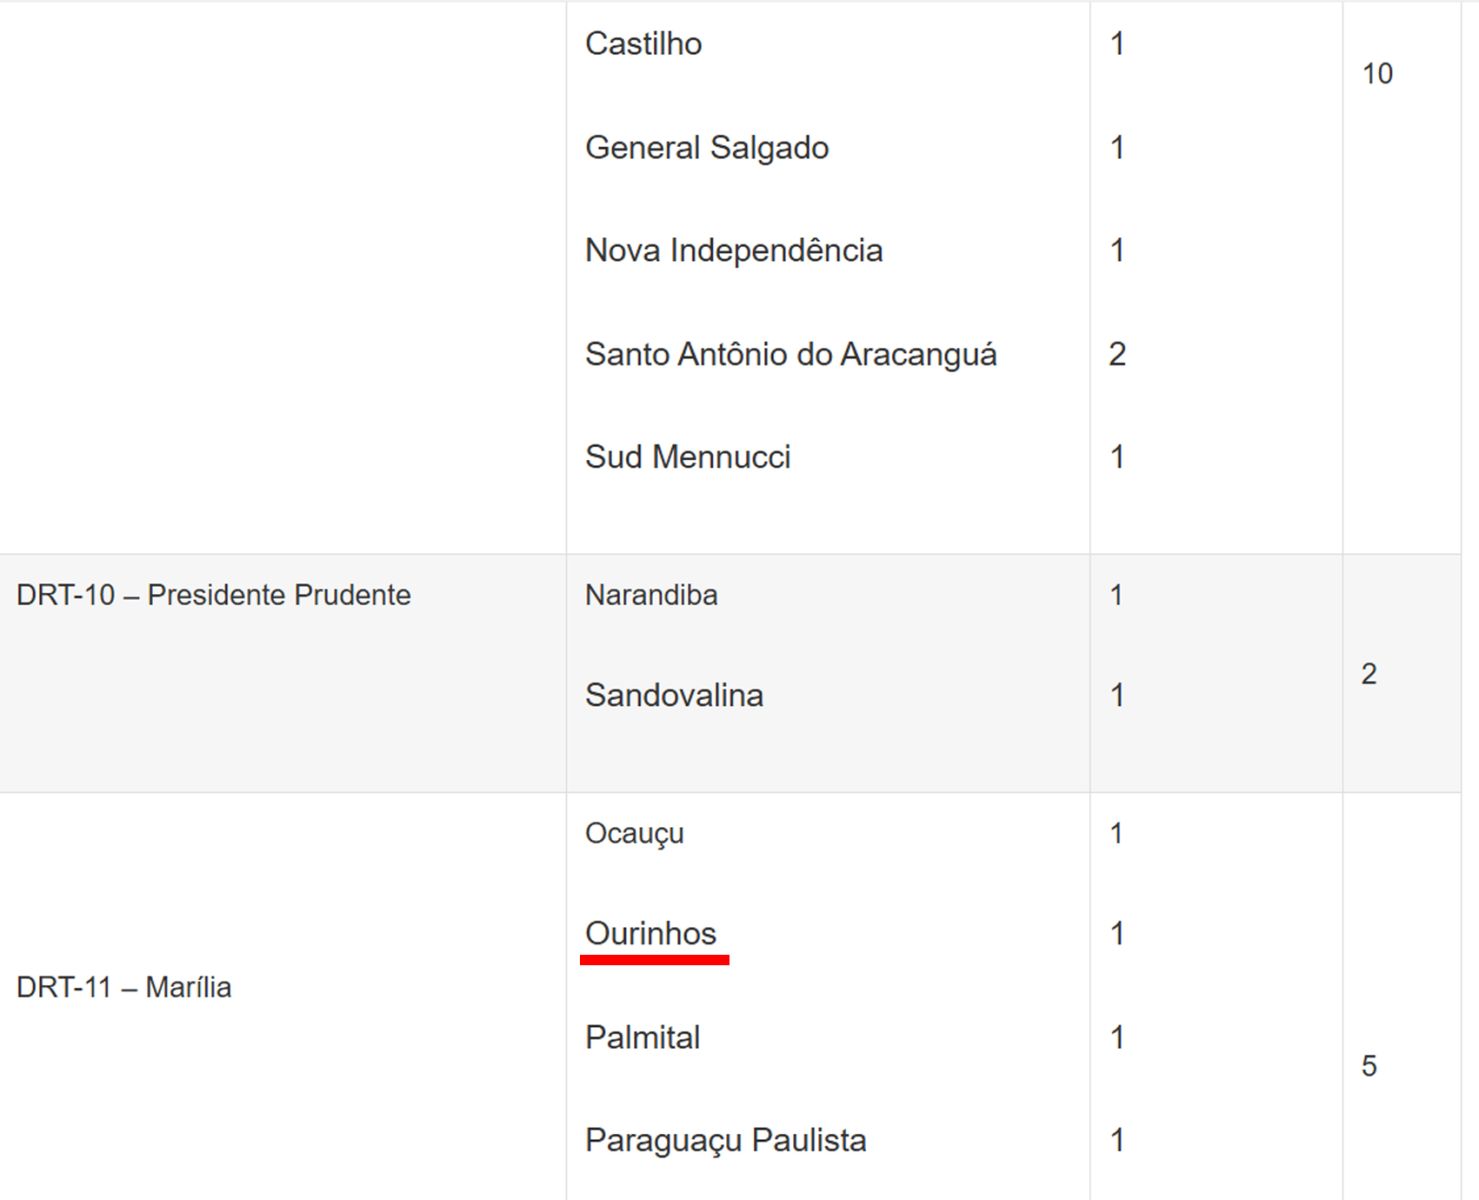The width and height of the screenshot is (1479, 1200).
Task: Select the count value beside Castilho
Action: tap(1117, 44)
